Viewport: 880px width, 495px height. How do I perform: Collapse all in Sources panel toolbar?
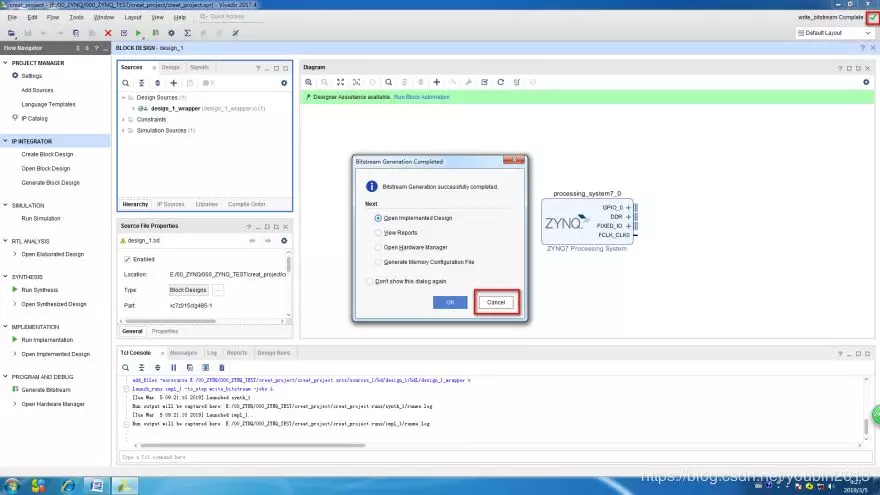[141, 83]
